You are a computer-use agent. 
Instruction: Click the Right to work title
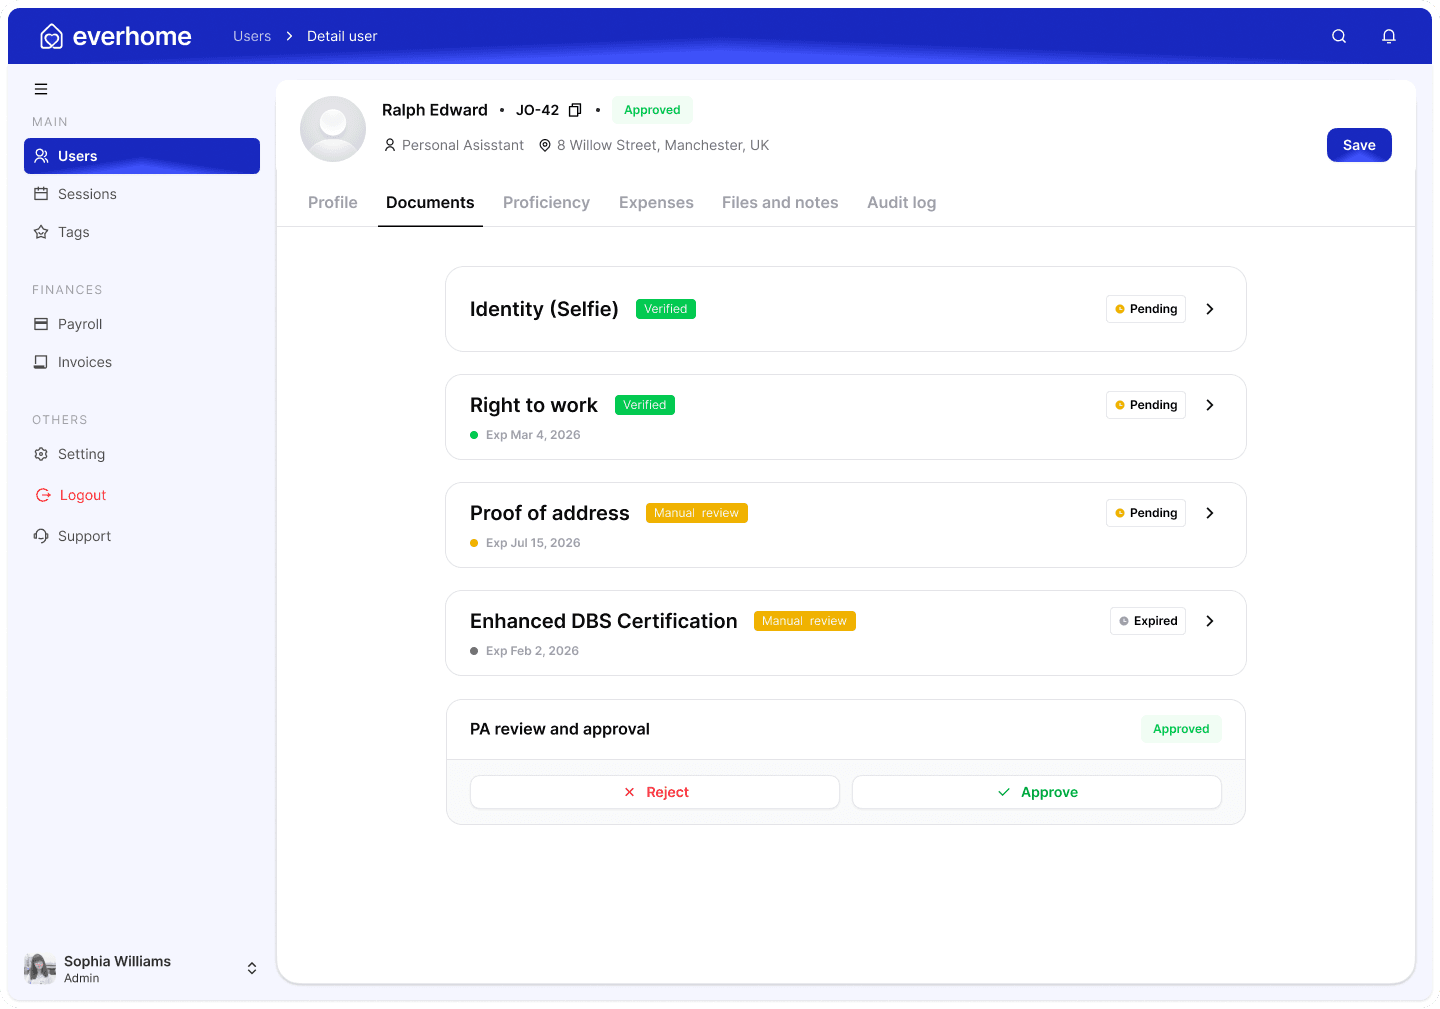(534, 405)
